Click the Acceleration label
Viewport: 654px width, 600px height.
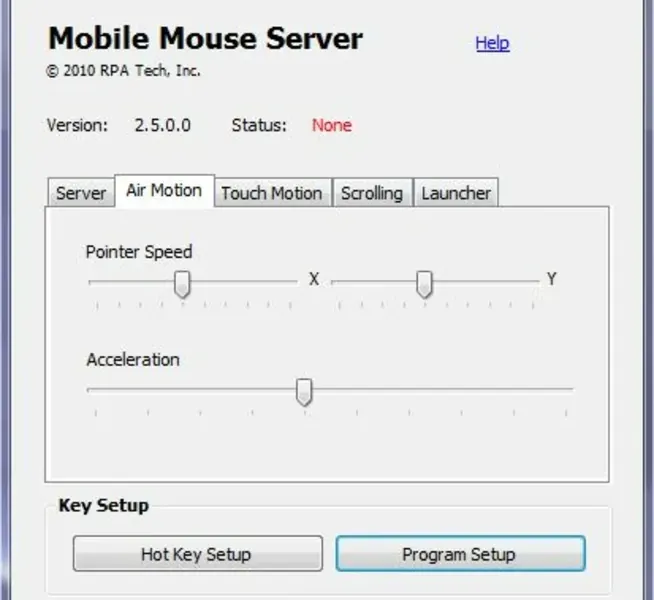(133, 360)
